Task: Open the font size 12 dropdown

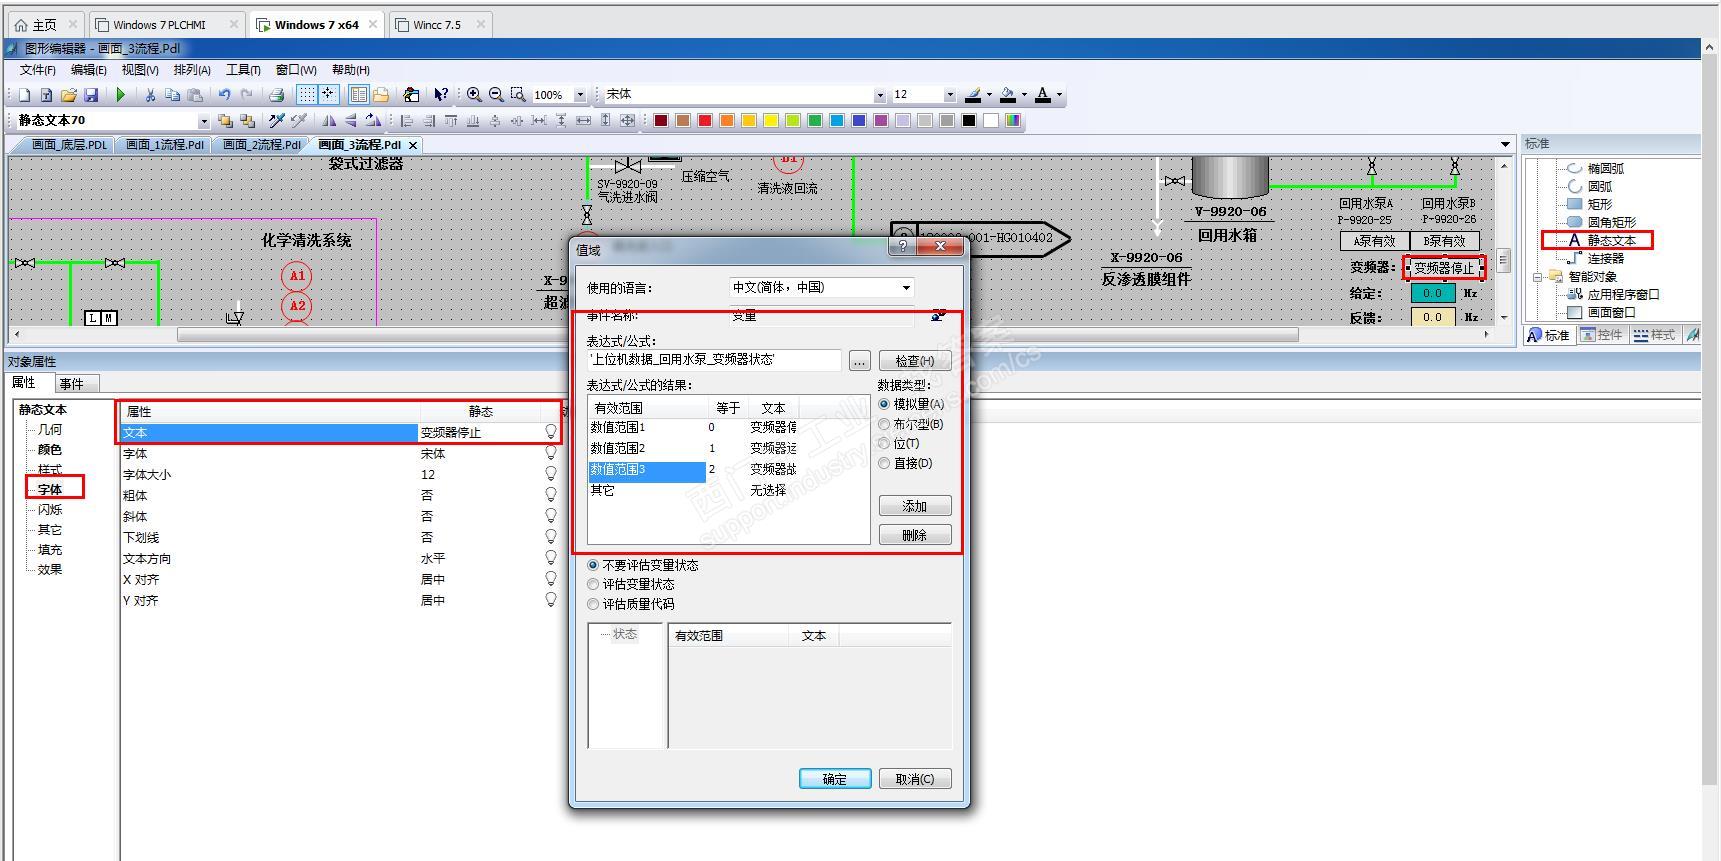Action: click(950, 95)
